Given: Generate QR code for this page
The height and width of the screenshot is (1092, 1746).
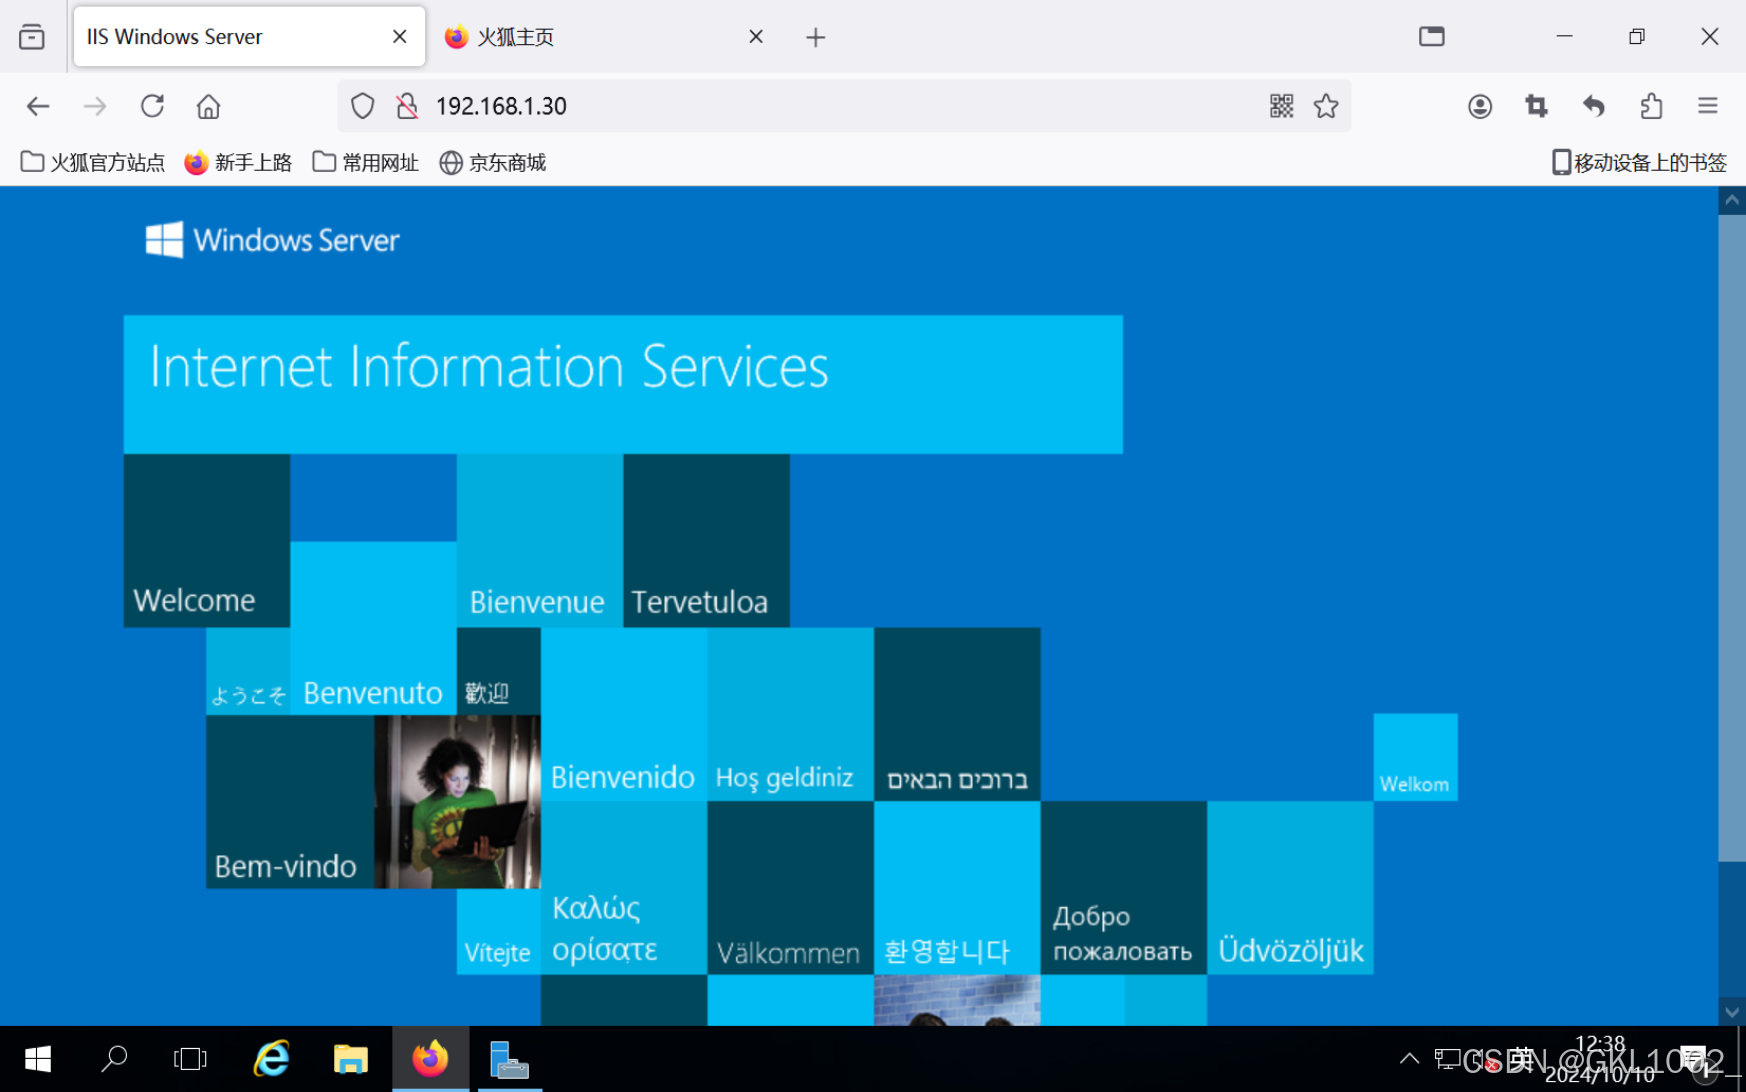Looking at the screenshot, I should pos(1282,106).
